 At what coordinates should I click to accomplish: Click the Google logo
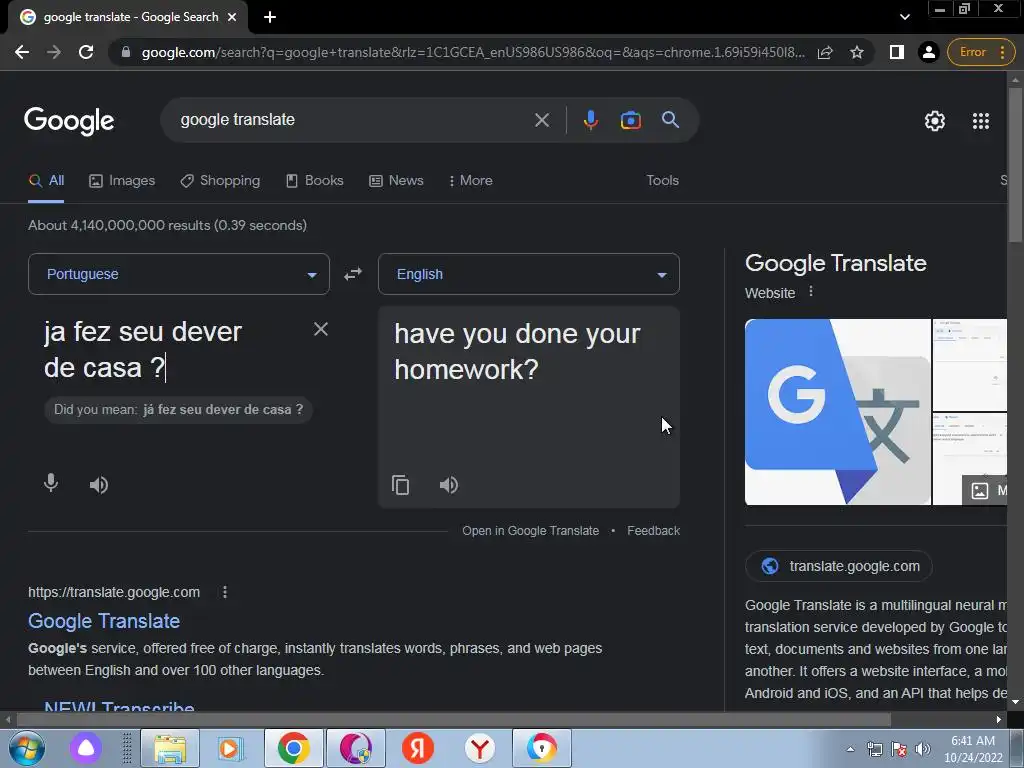[x=69, y=121]
